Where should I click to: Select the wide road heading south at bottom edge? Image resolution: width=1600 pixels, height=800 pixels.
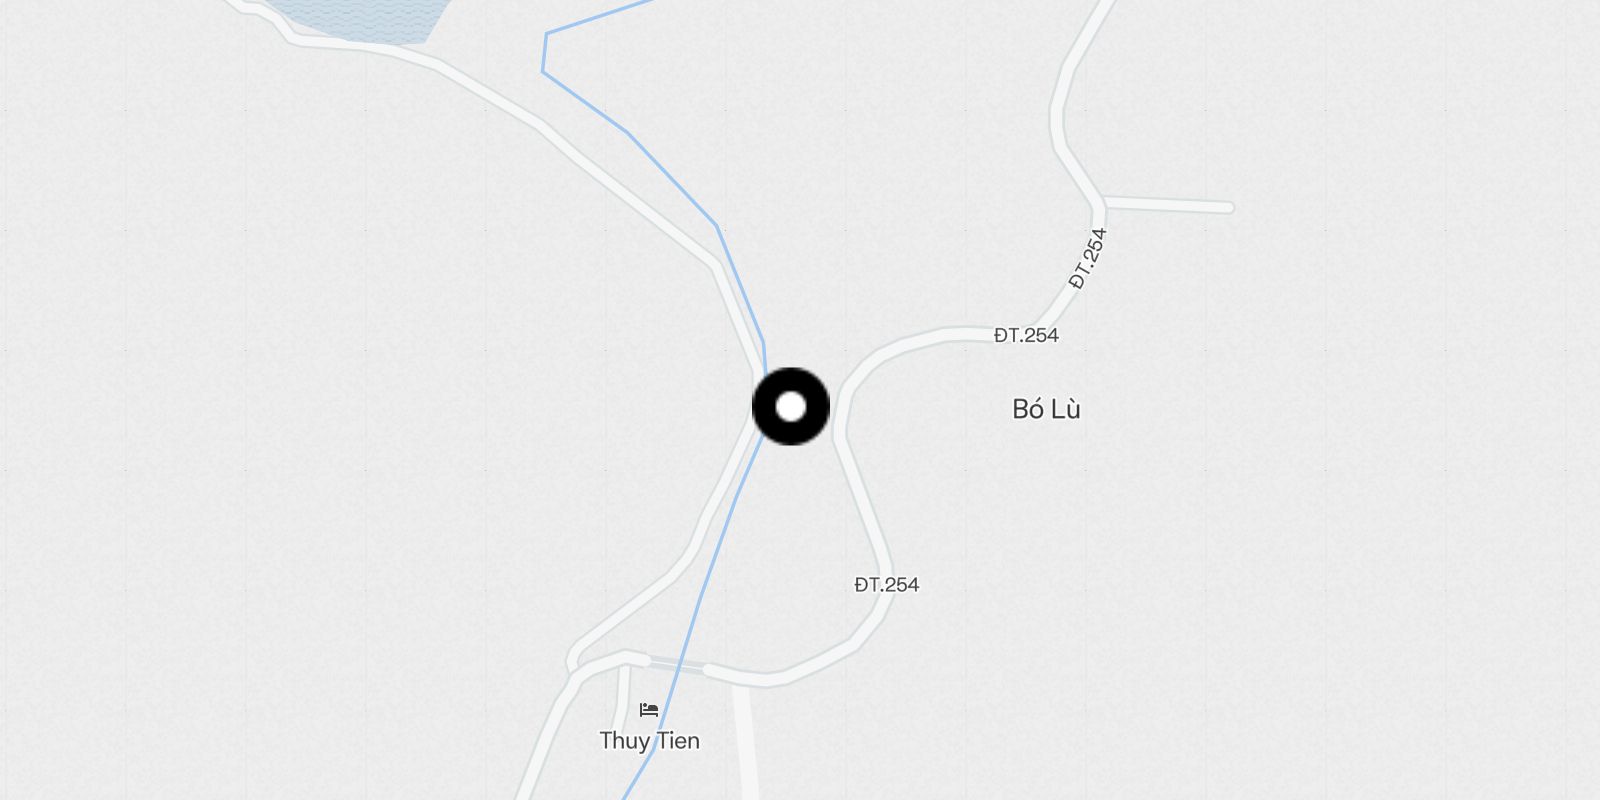coord(745,742)
